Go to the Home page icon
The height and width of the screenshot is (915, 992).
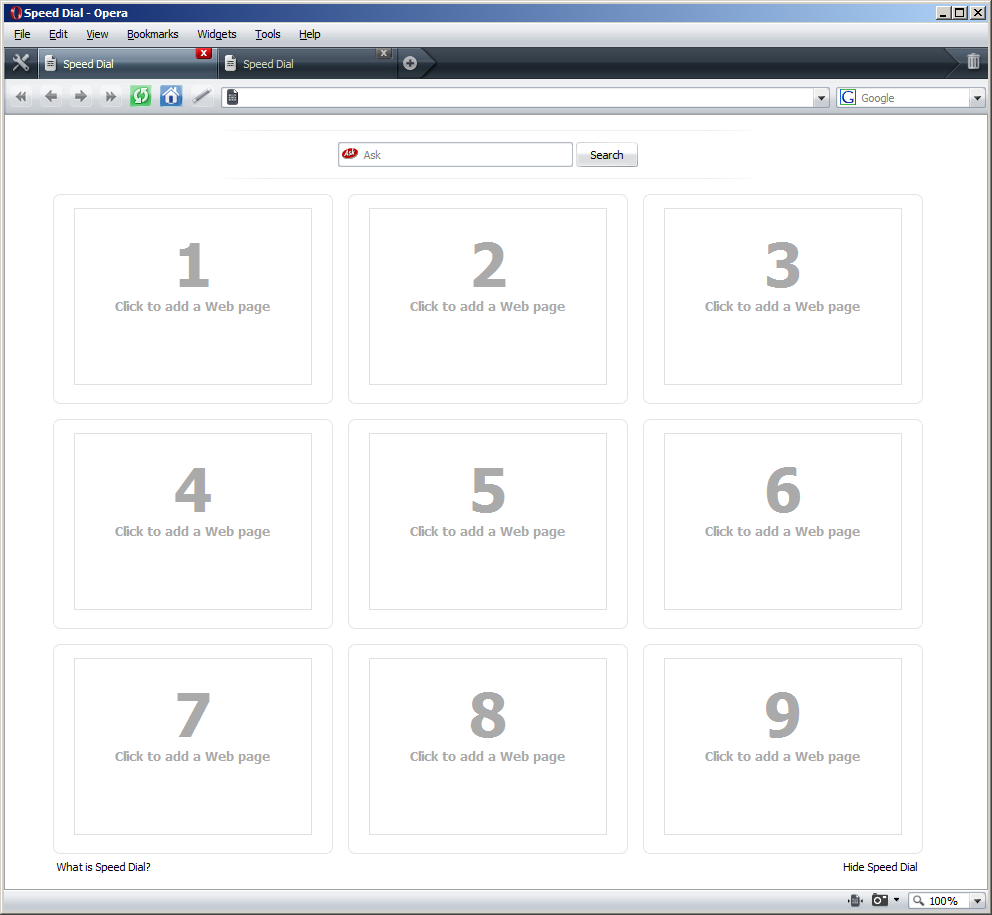(171, 97)
